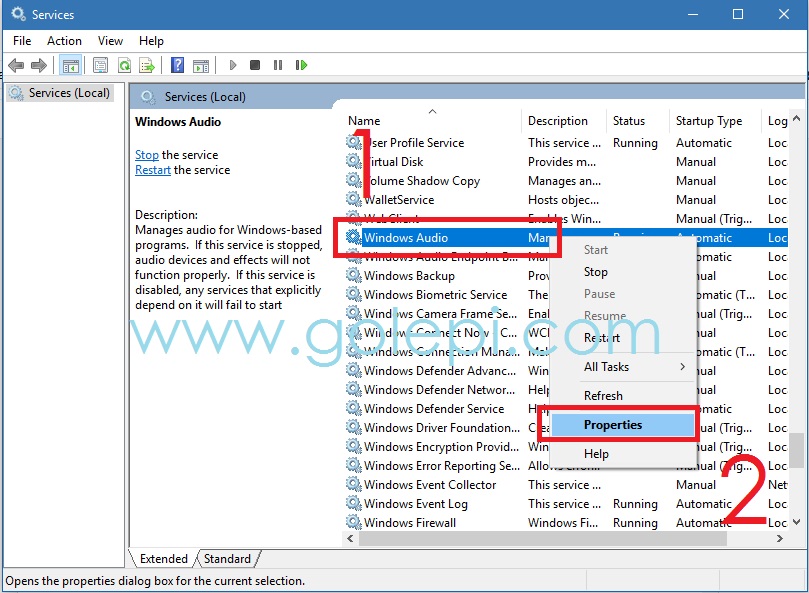Click the horizontal scrollbar thumb

click(543, 538)
